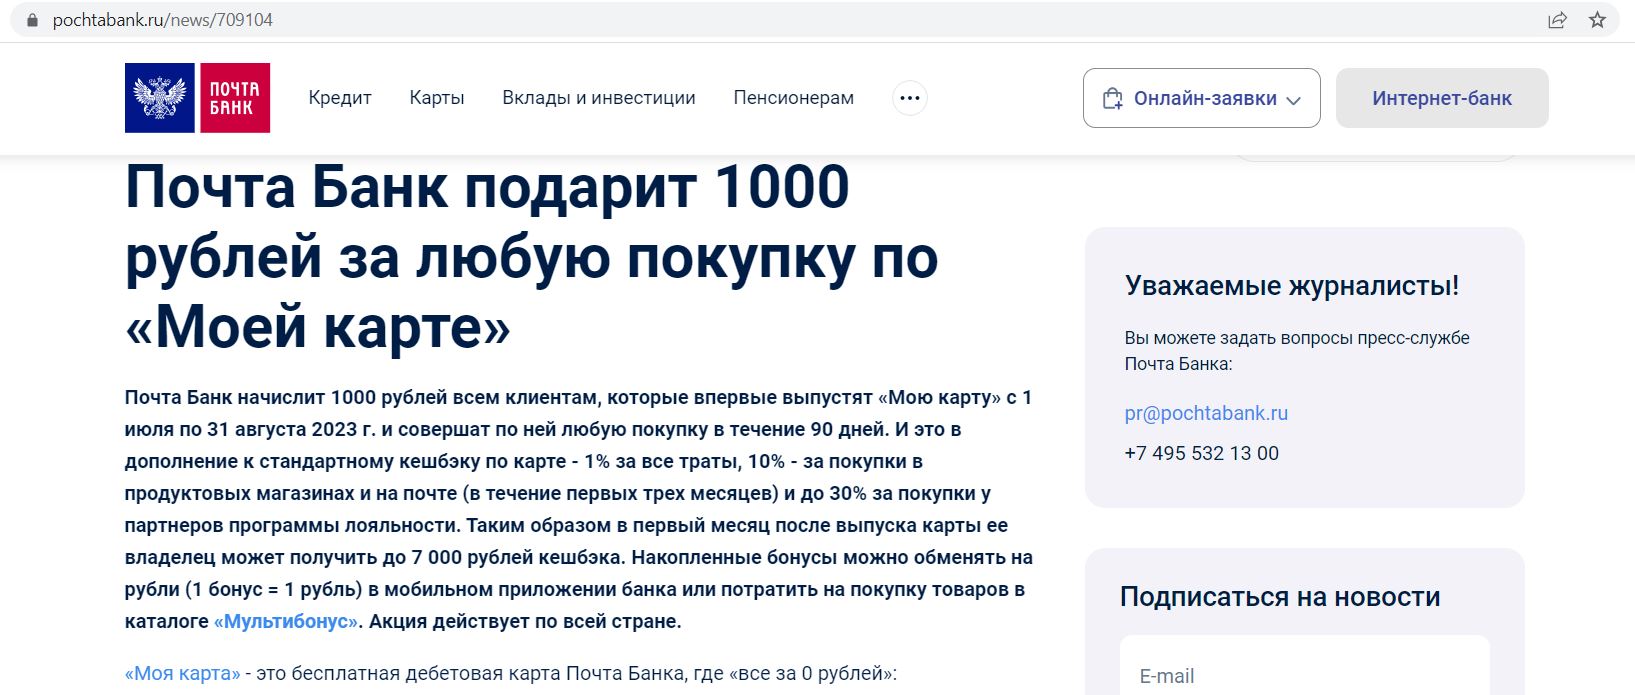The image size is (1635, 695).
Task: Click the Подписаться на новости heading
Action: click(x=1280, y=597)
